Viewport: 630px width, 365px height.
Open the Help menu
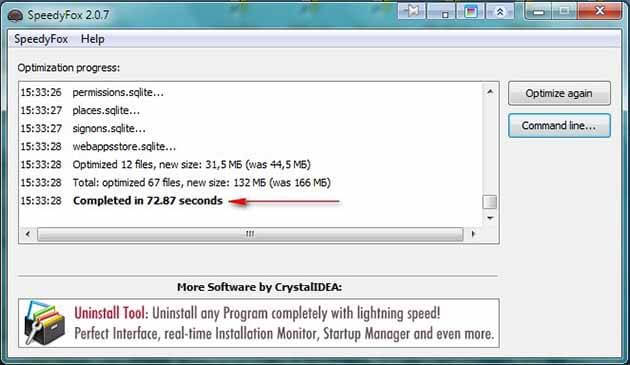tap(92, 39)
